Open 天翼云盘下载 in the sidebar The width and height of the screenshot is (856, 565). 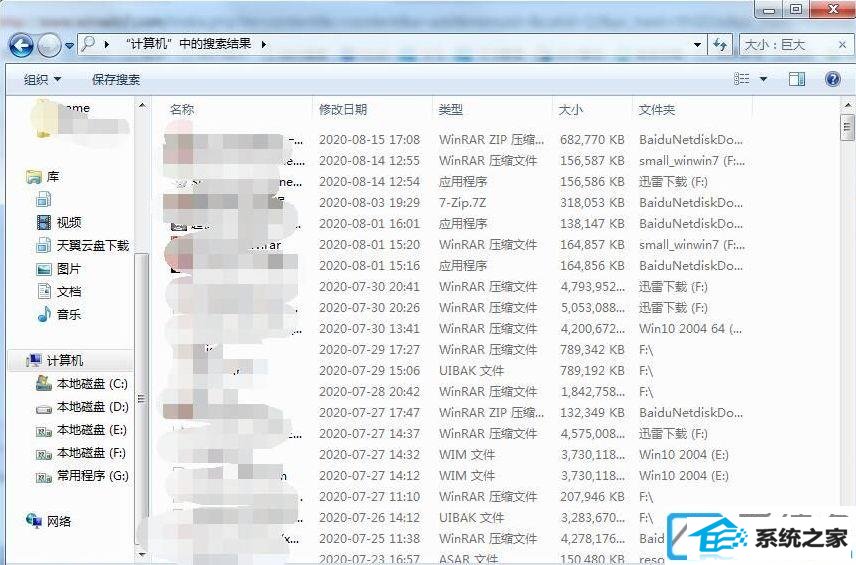point(93,246)
